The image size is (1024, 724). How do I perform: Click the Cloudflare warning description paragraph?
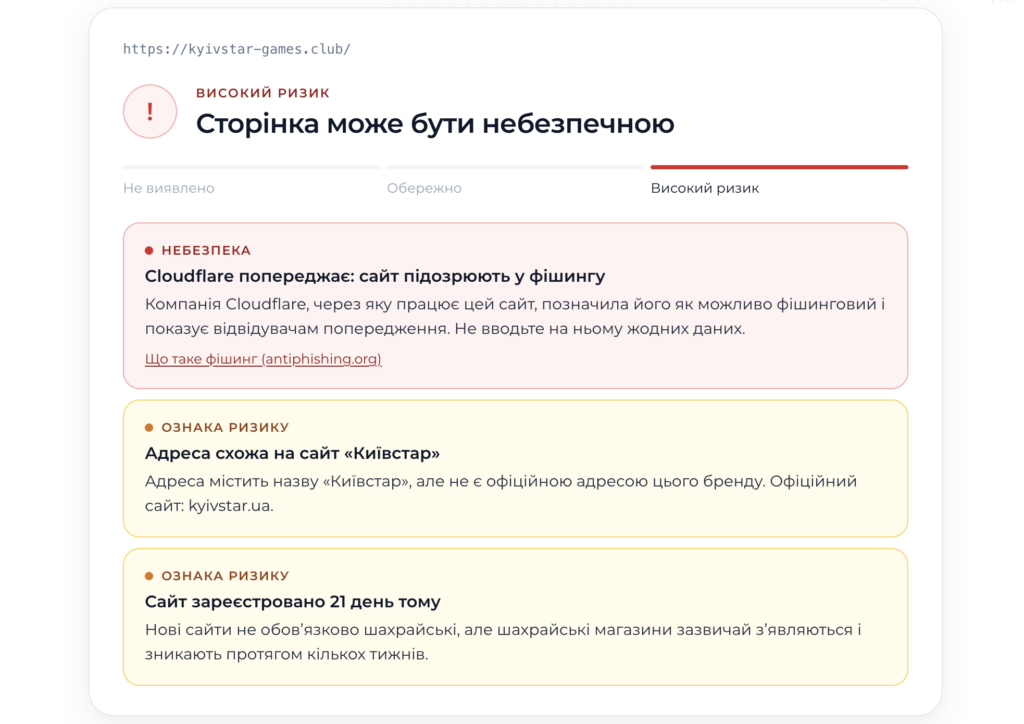(515, 316)
